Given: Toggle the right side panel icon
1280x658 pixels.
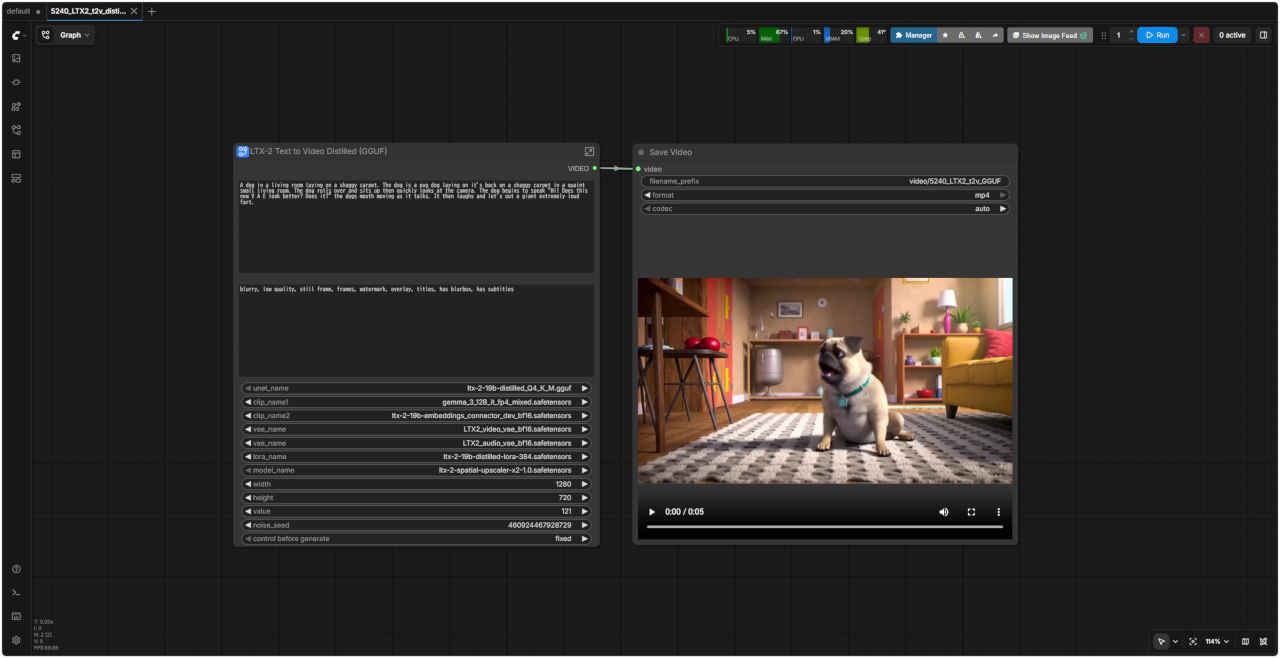Looking at the screenshot, I should [1263, 35].
